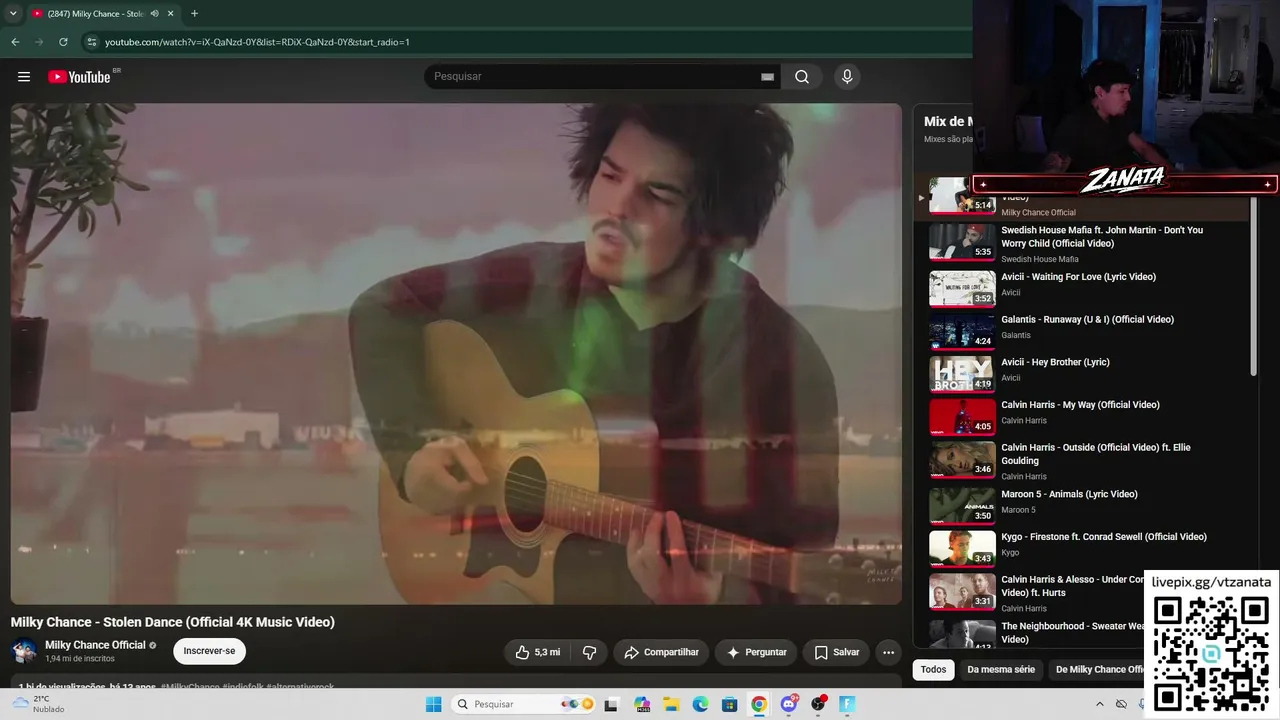Open the Compartilhar share dialog
Viewport: 1280px width, 720px height.
point(661,652)
